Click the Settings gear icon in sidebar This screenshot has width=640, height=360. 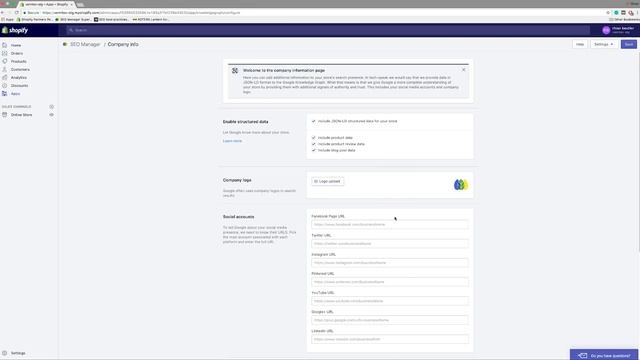click(4, 353)
